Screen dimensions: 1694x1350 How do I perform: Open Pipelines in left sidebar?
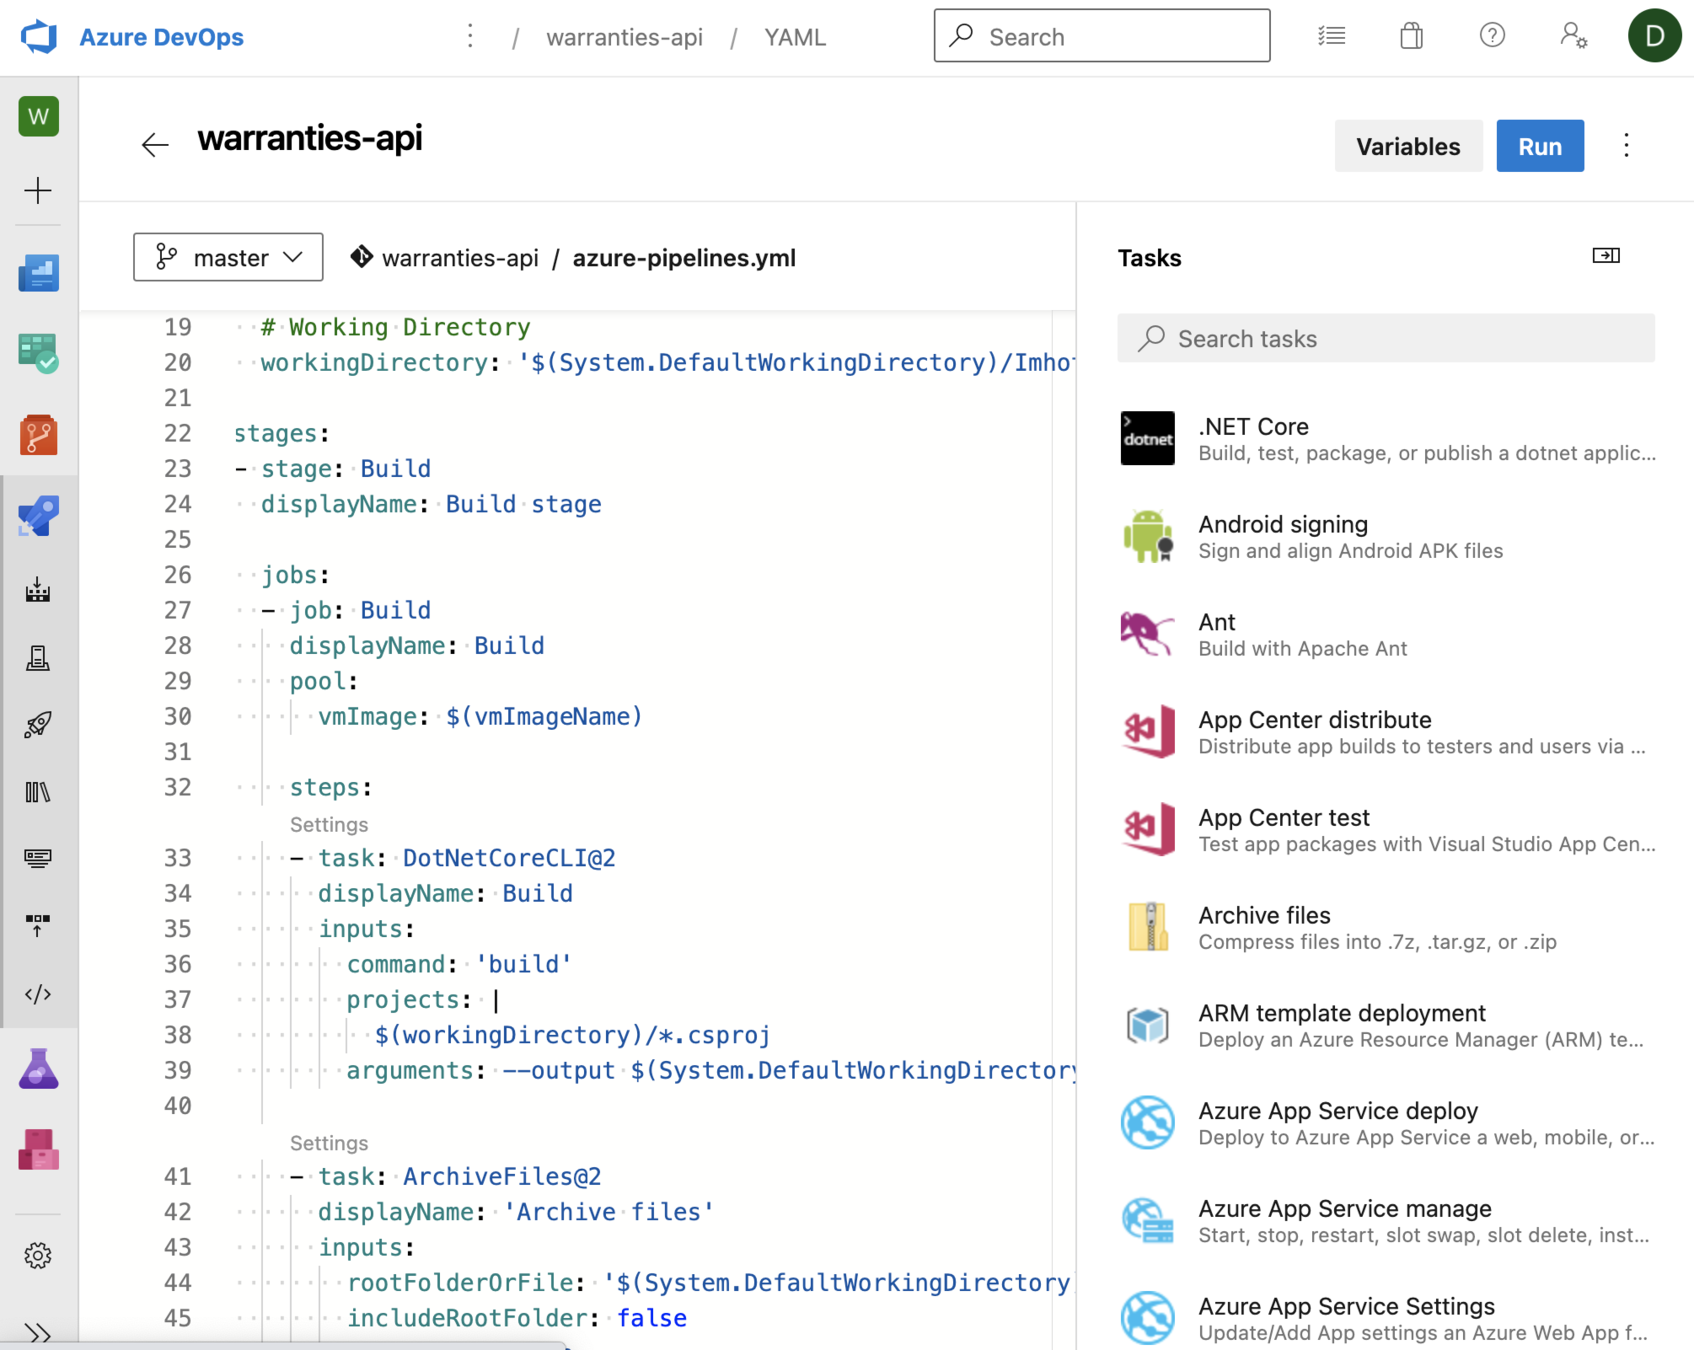(39, 517)
